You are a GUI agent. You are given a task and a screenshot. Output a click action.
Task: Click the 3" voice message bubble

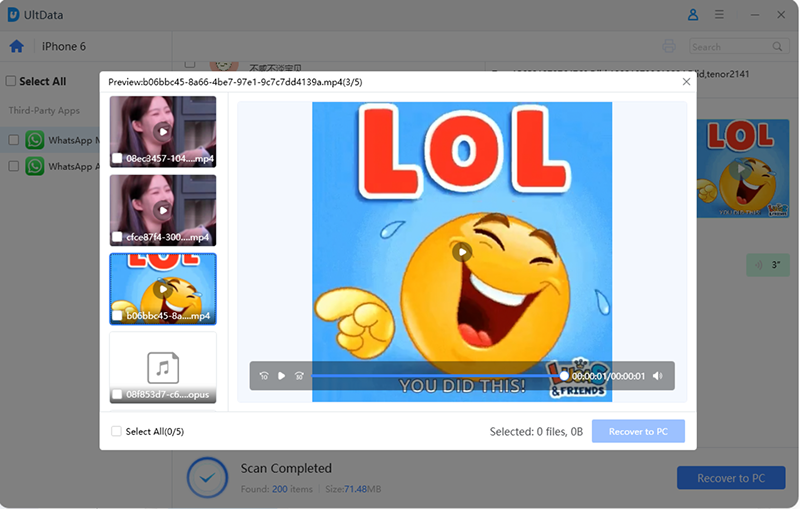click(768, 265)
